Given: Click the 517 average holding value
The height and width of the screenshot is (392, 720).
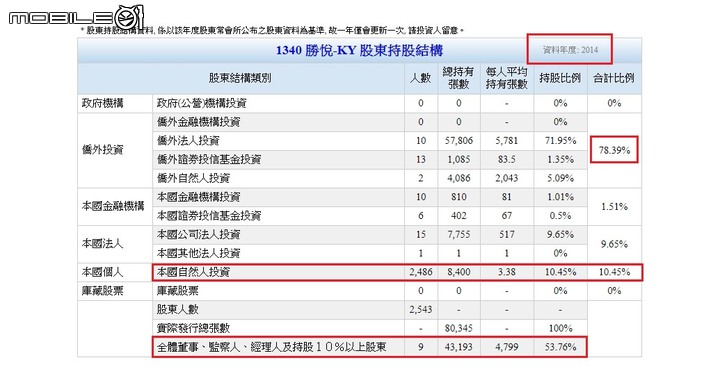Looking at the screenshot, I should [506, 235].
